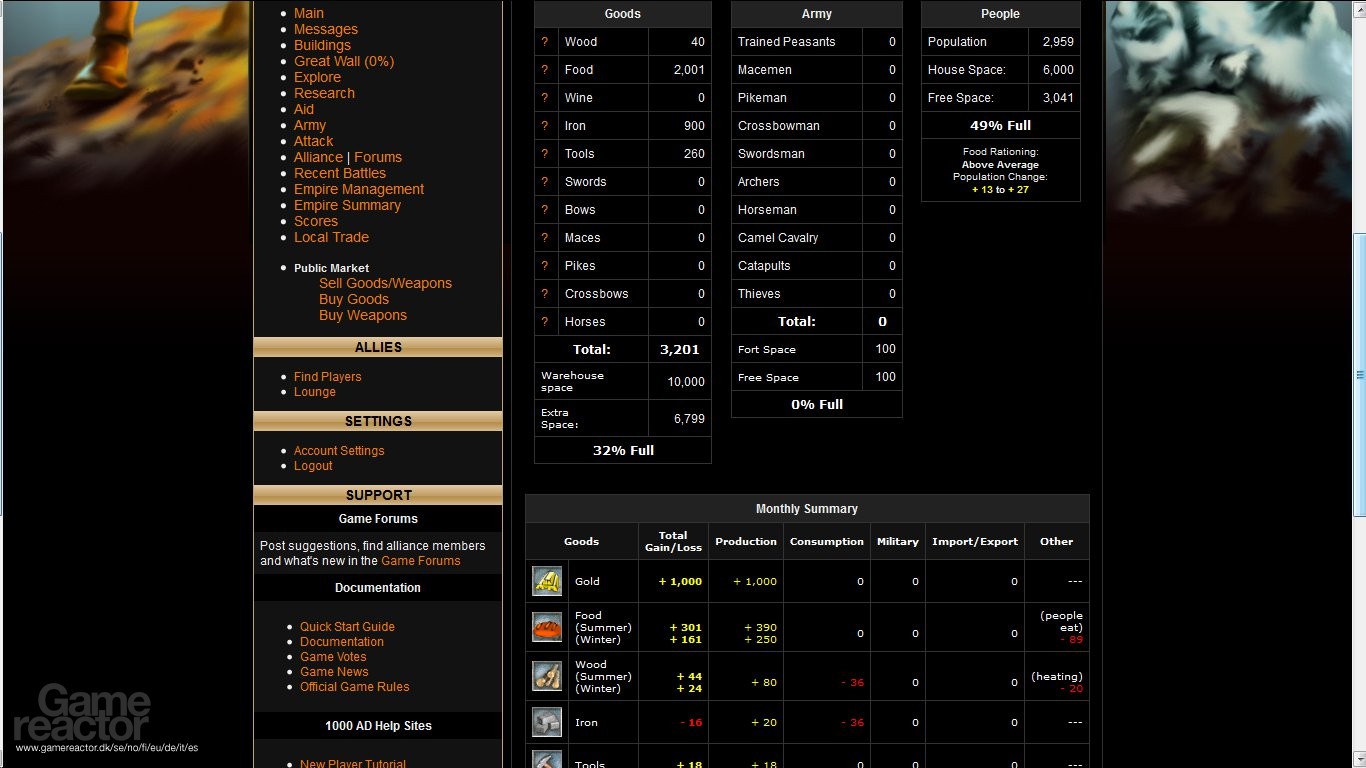Click the Wood logs icon in Monthly Summary
Image resolution: width=1366 pixels, height=768 pixels.
click(546, 675)
